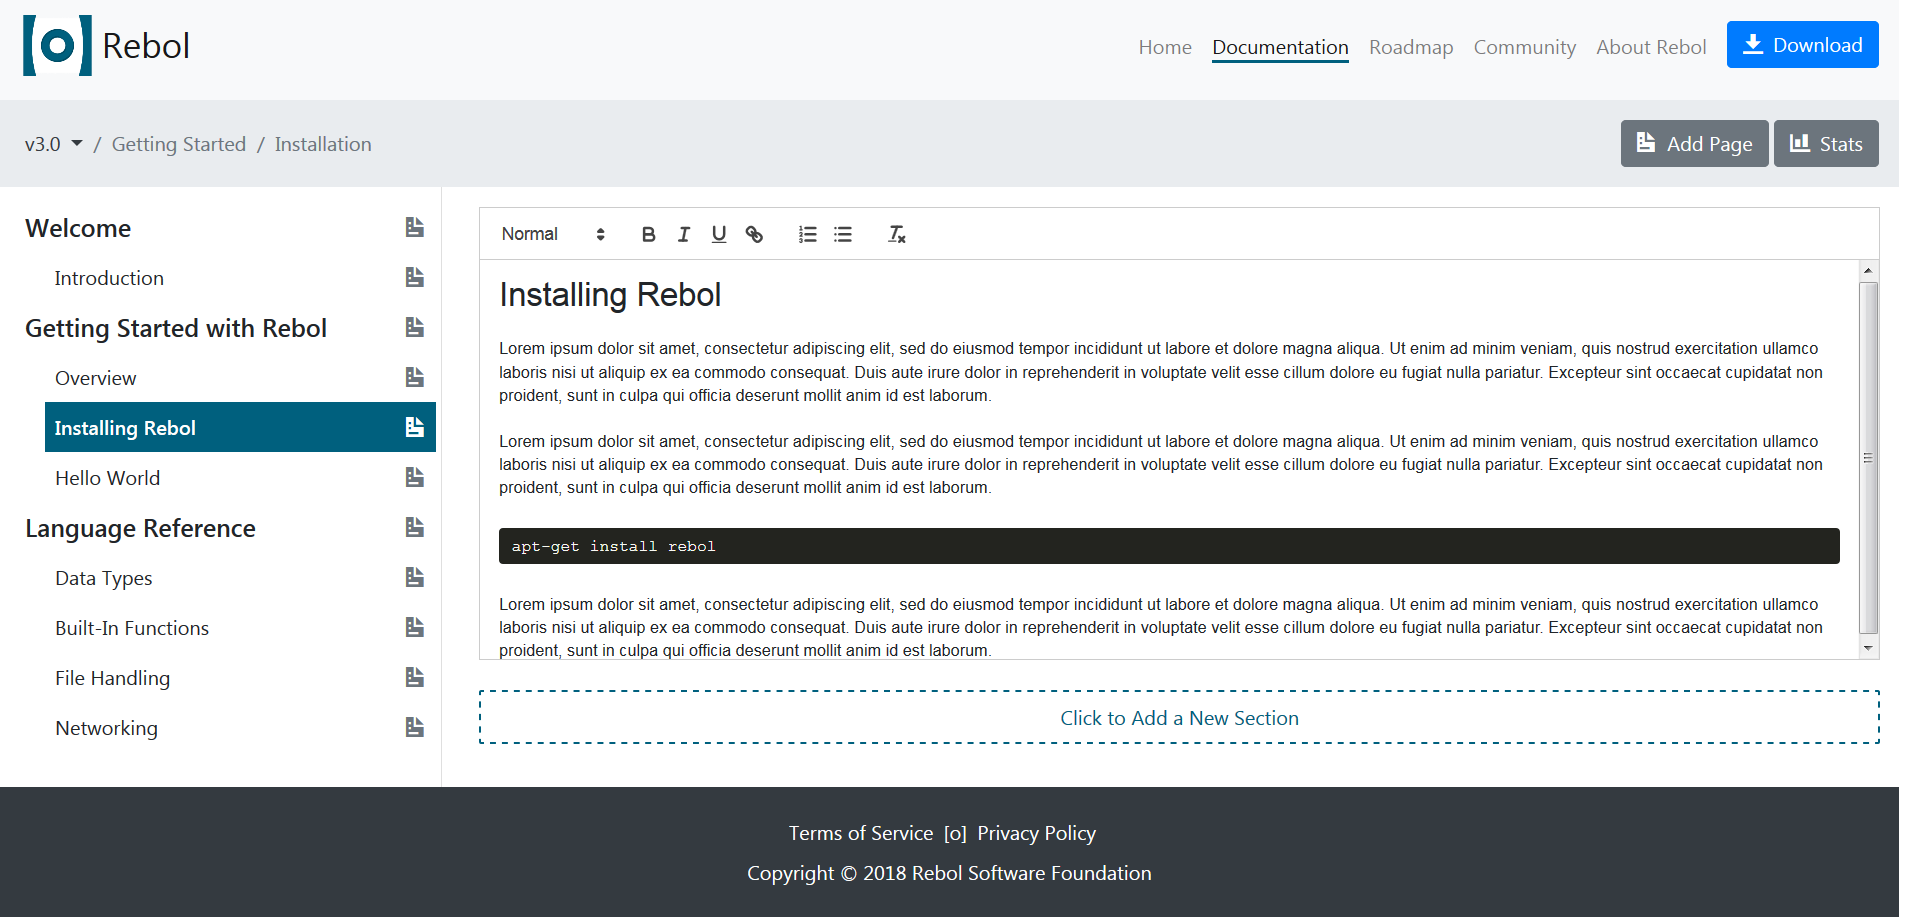Toggle italic formatting in editor toolbar
The height and width of the screenshot is (917, 1920).
684,234
